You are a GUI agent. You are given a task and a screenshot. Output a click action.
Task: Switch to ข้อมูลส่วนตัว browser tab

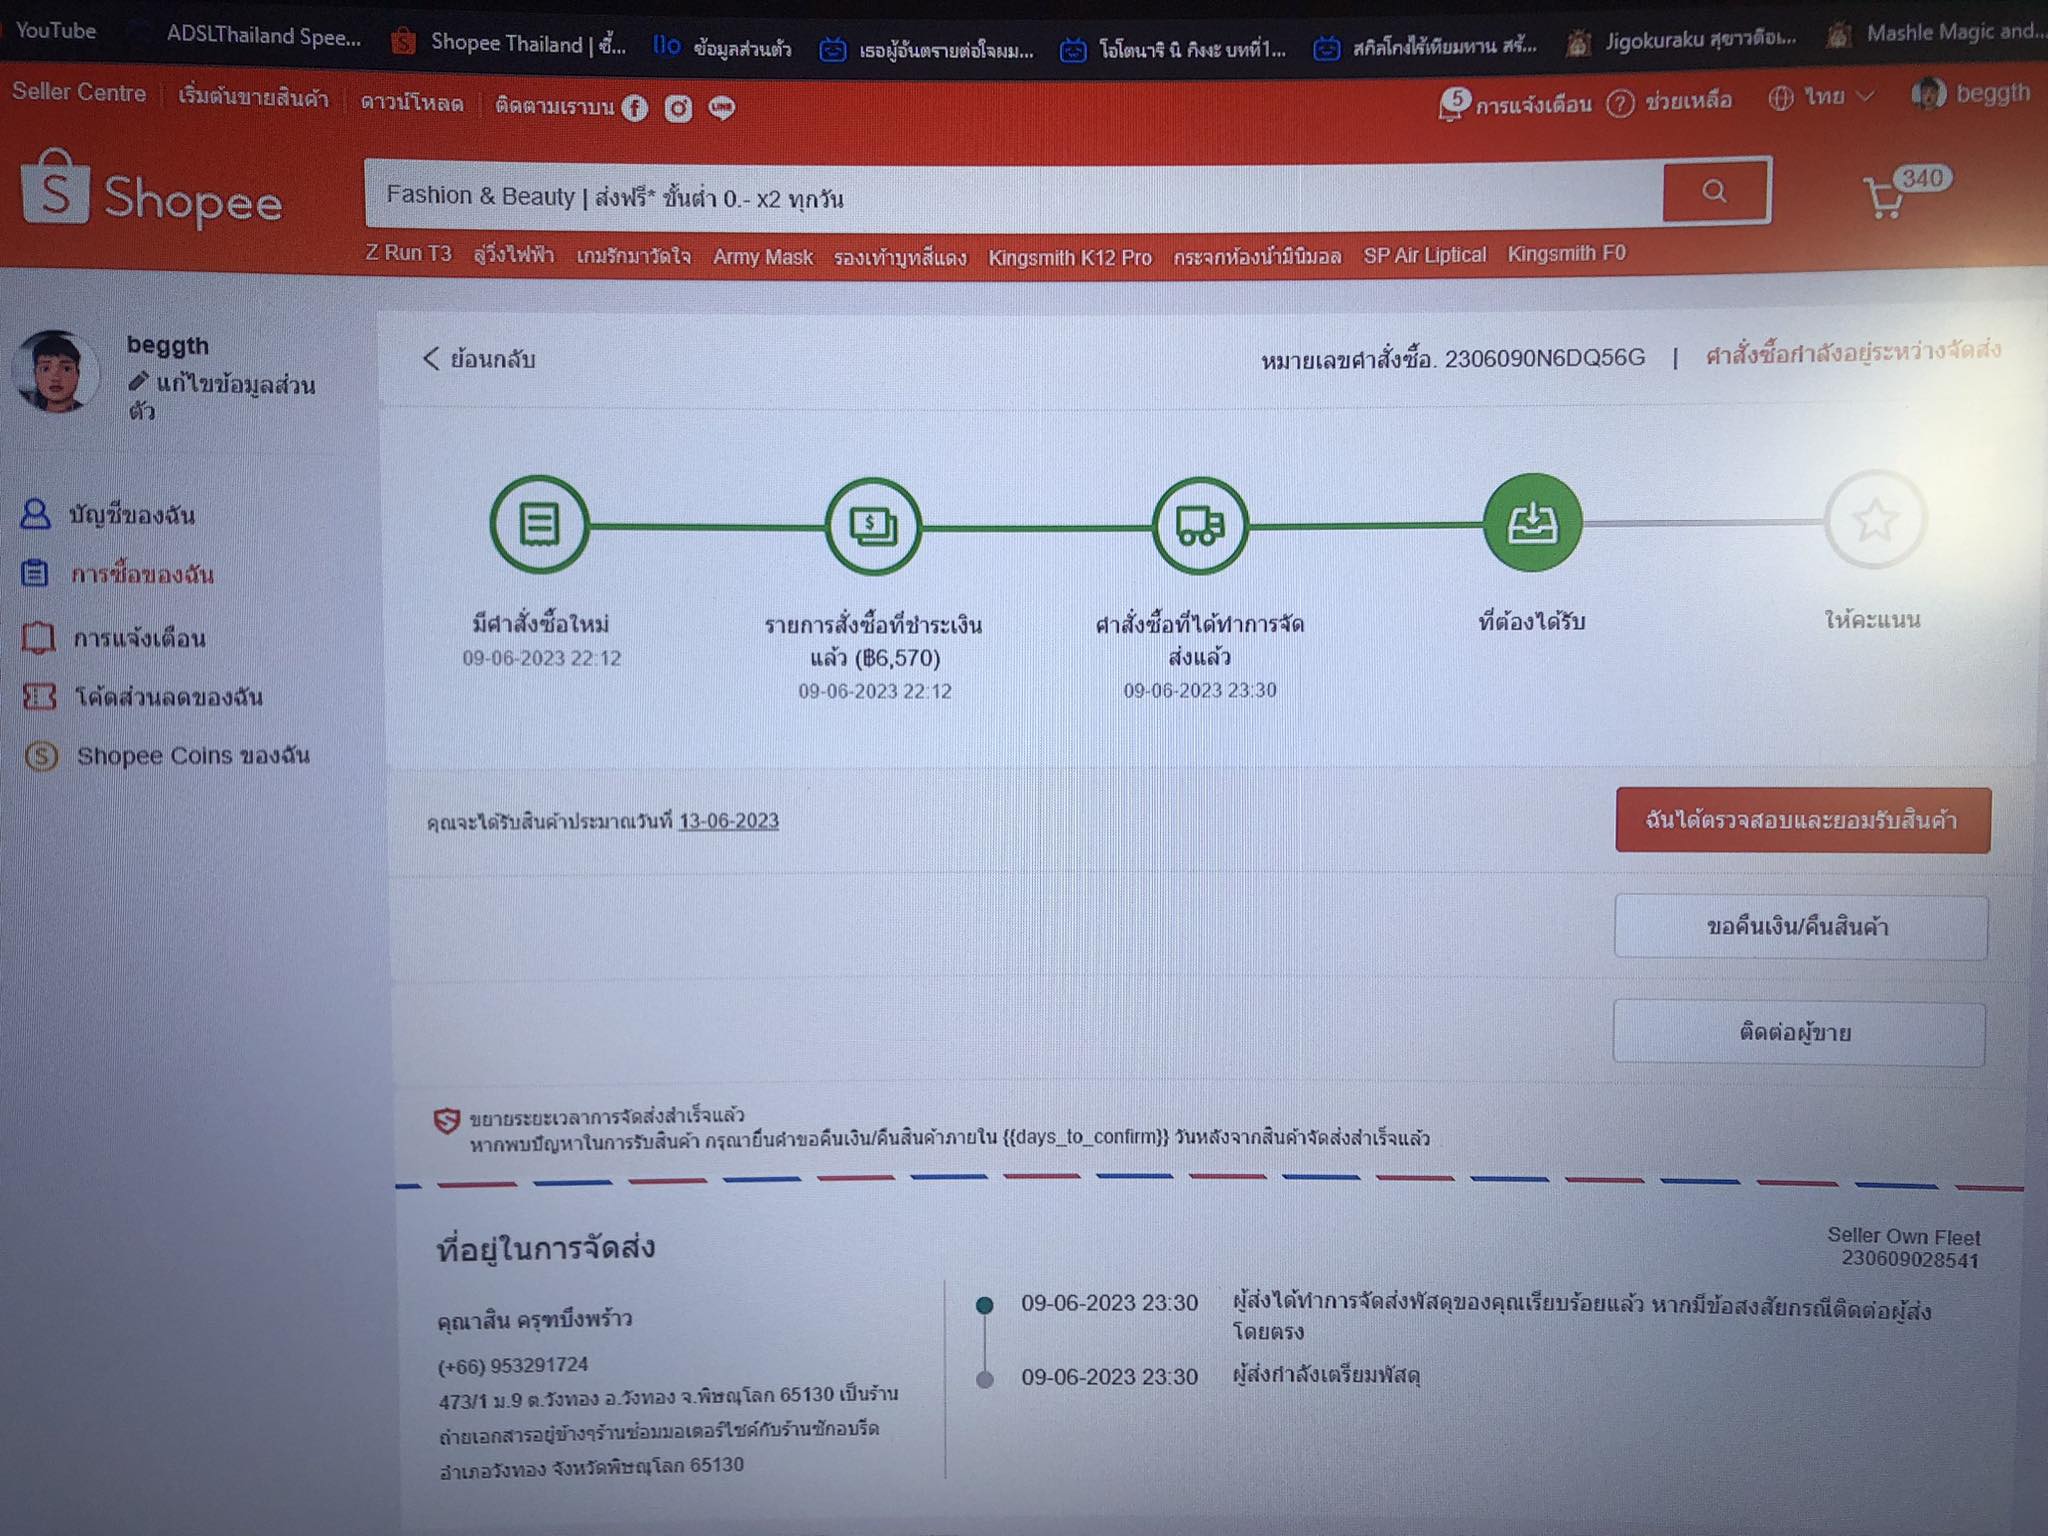(723, 47)
